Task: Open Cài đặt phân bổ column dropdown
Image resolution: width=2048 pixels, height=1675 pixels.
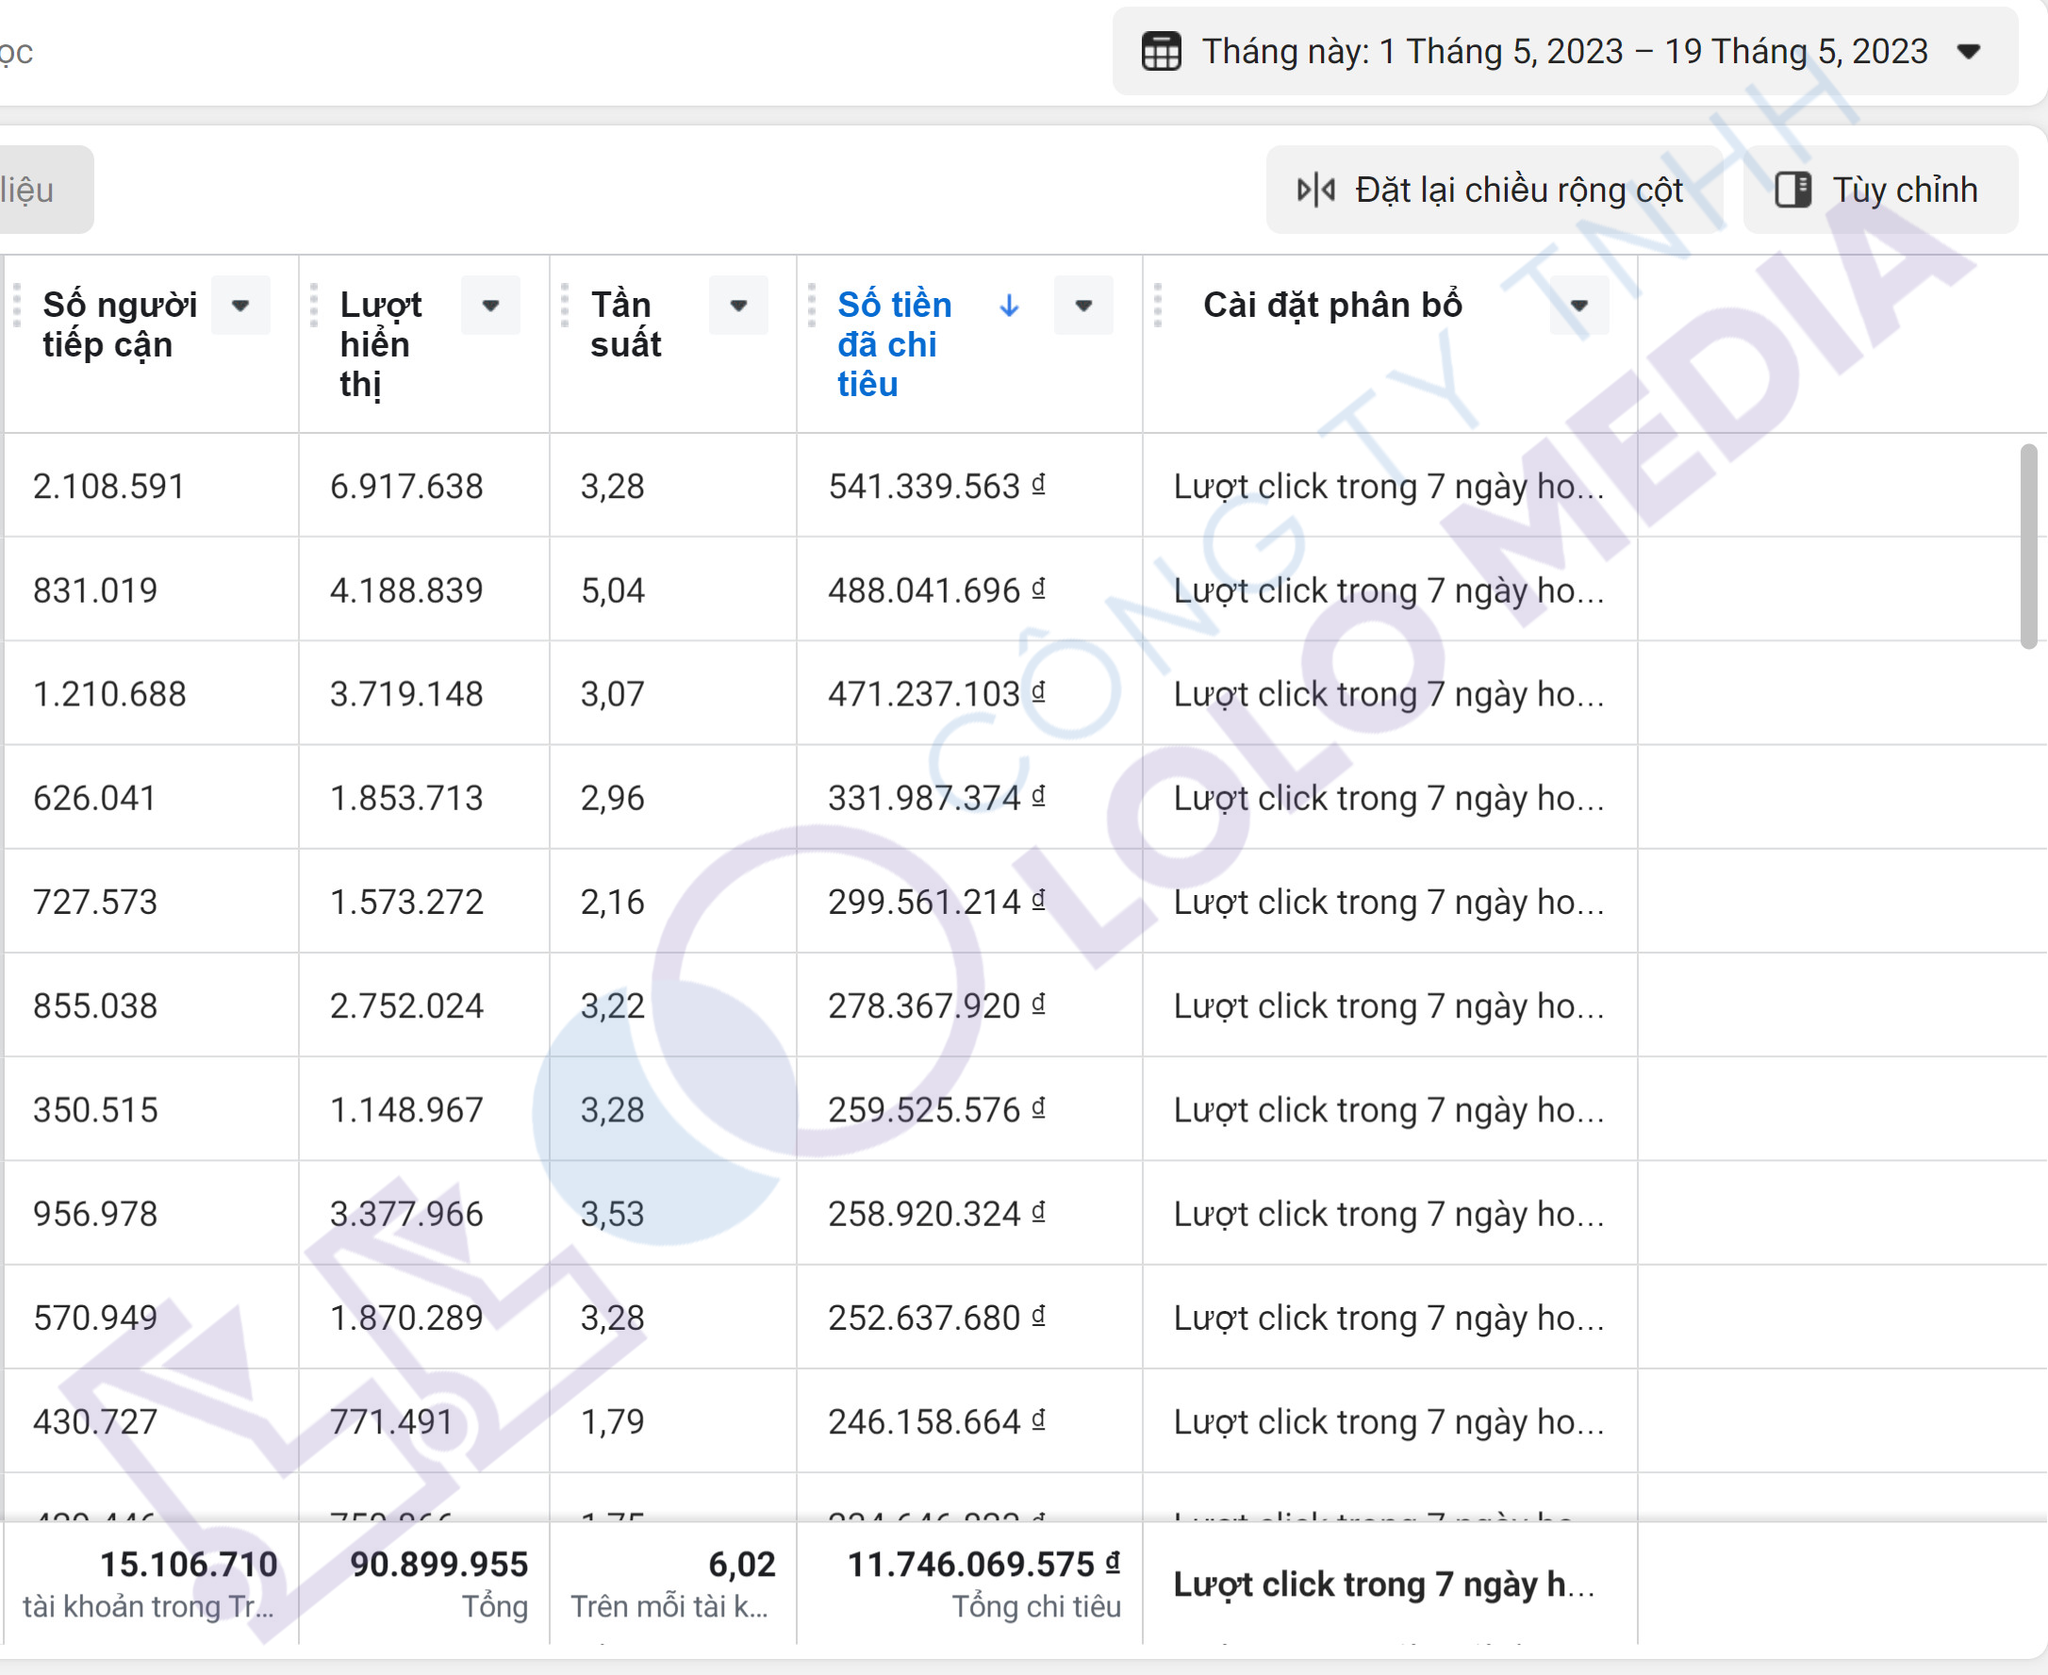Action: [1579, 306]
